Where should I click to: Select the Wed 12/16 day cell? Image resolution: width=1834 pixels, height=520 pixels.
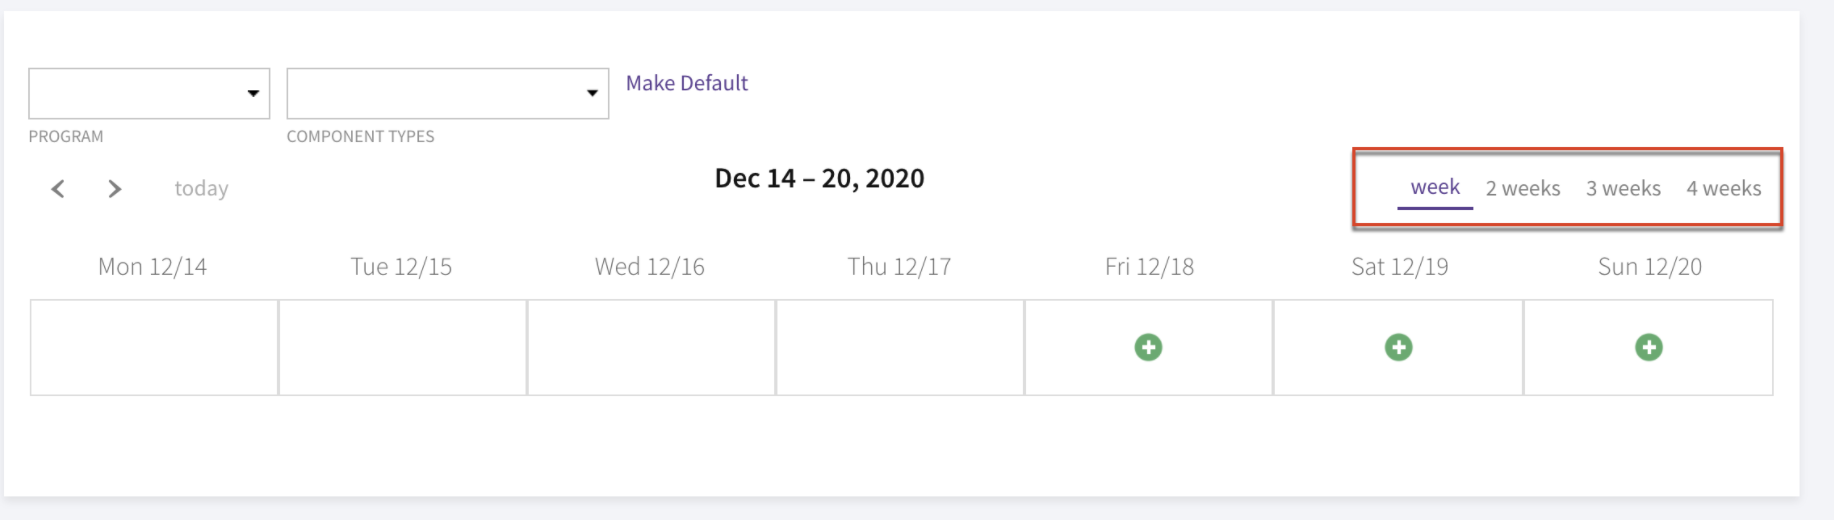point(651,347)
